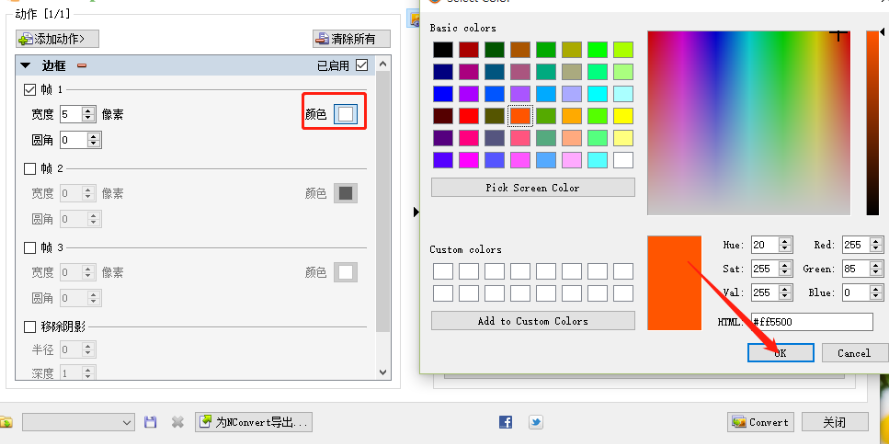
Task: Toggle the 帧 1 checkbox
Action: point(30,90)
